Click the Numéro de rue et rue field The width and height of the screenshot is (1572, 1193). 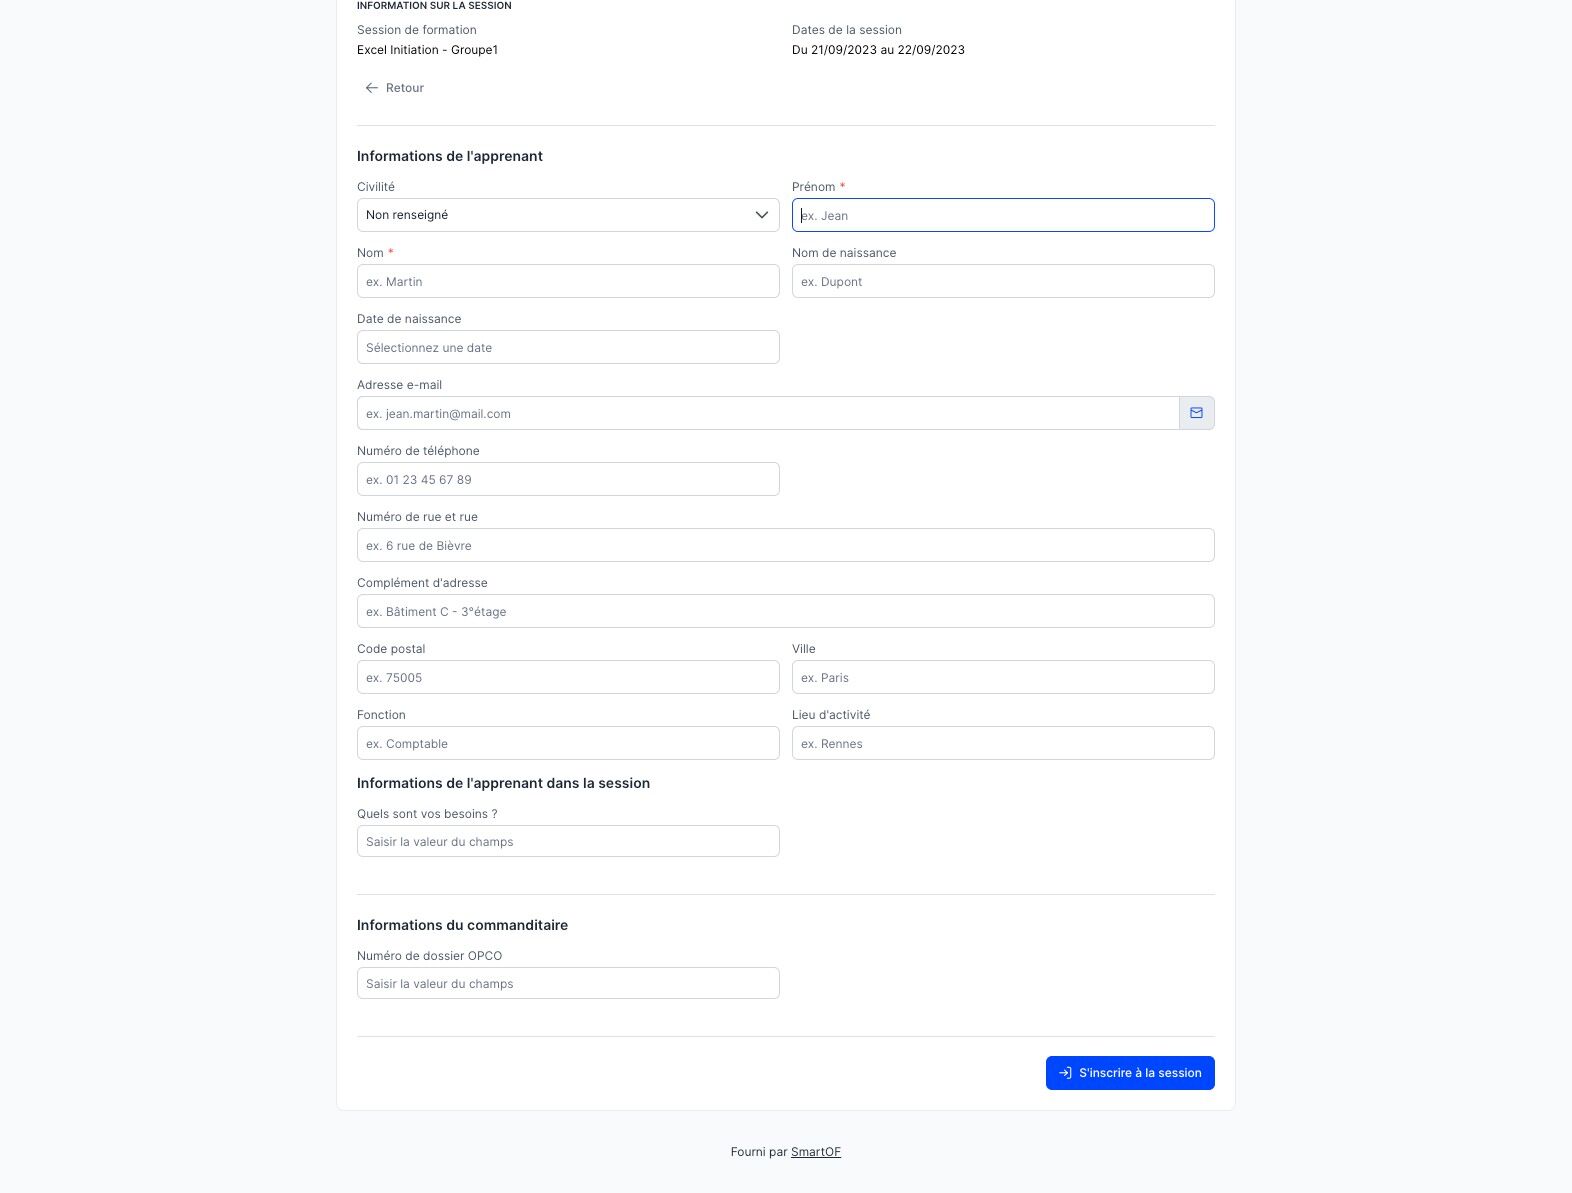pos(785,545)
